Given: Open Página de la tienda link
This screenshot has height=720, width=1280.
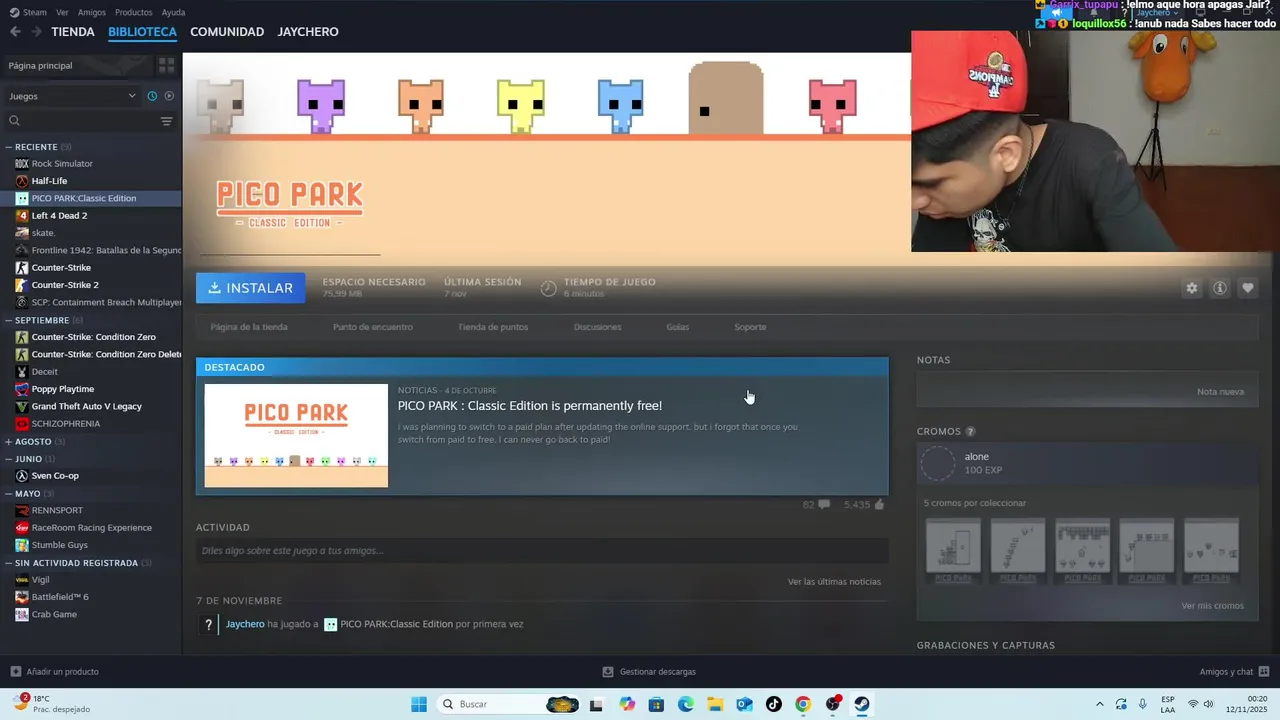Looking at the screenshot, I should [249, 327].
